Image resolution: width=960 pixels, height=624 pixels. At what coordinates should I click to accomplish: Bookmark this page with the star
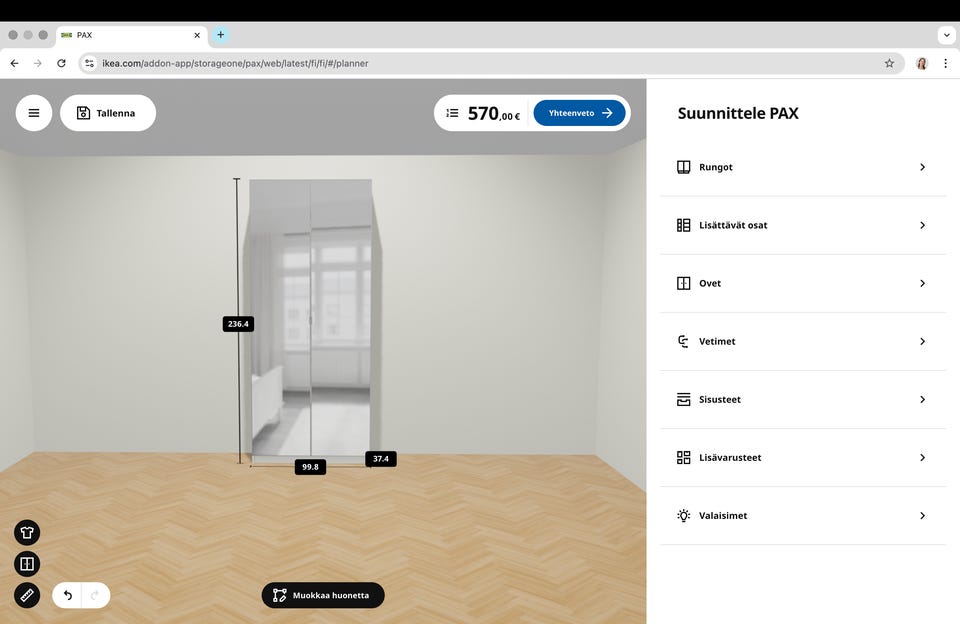(x=889, y=63)
